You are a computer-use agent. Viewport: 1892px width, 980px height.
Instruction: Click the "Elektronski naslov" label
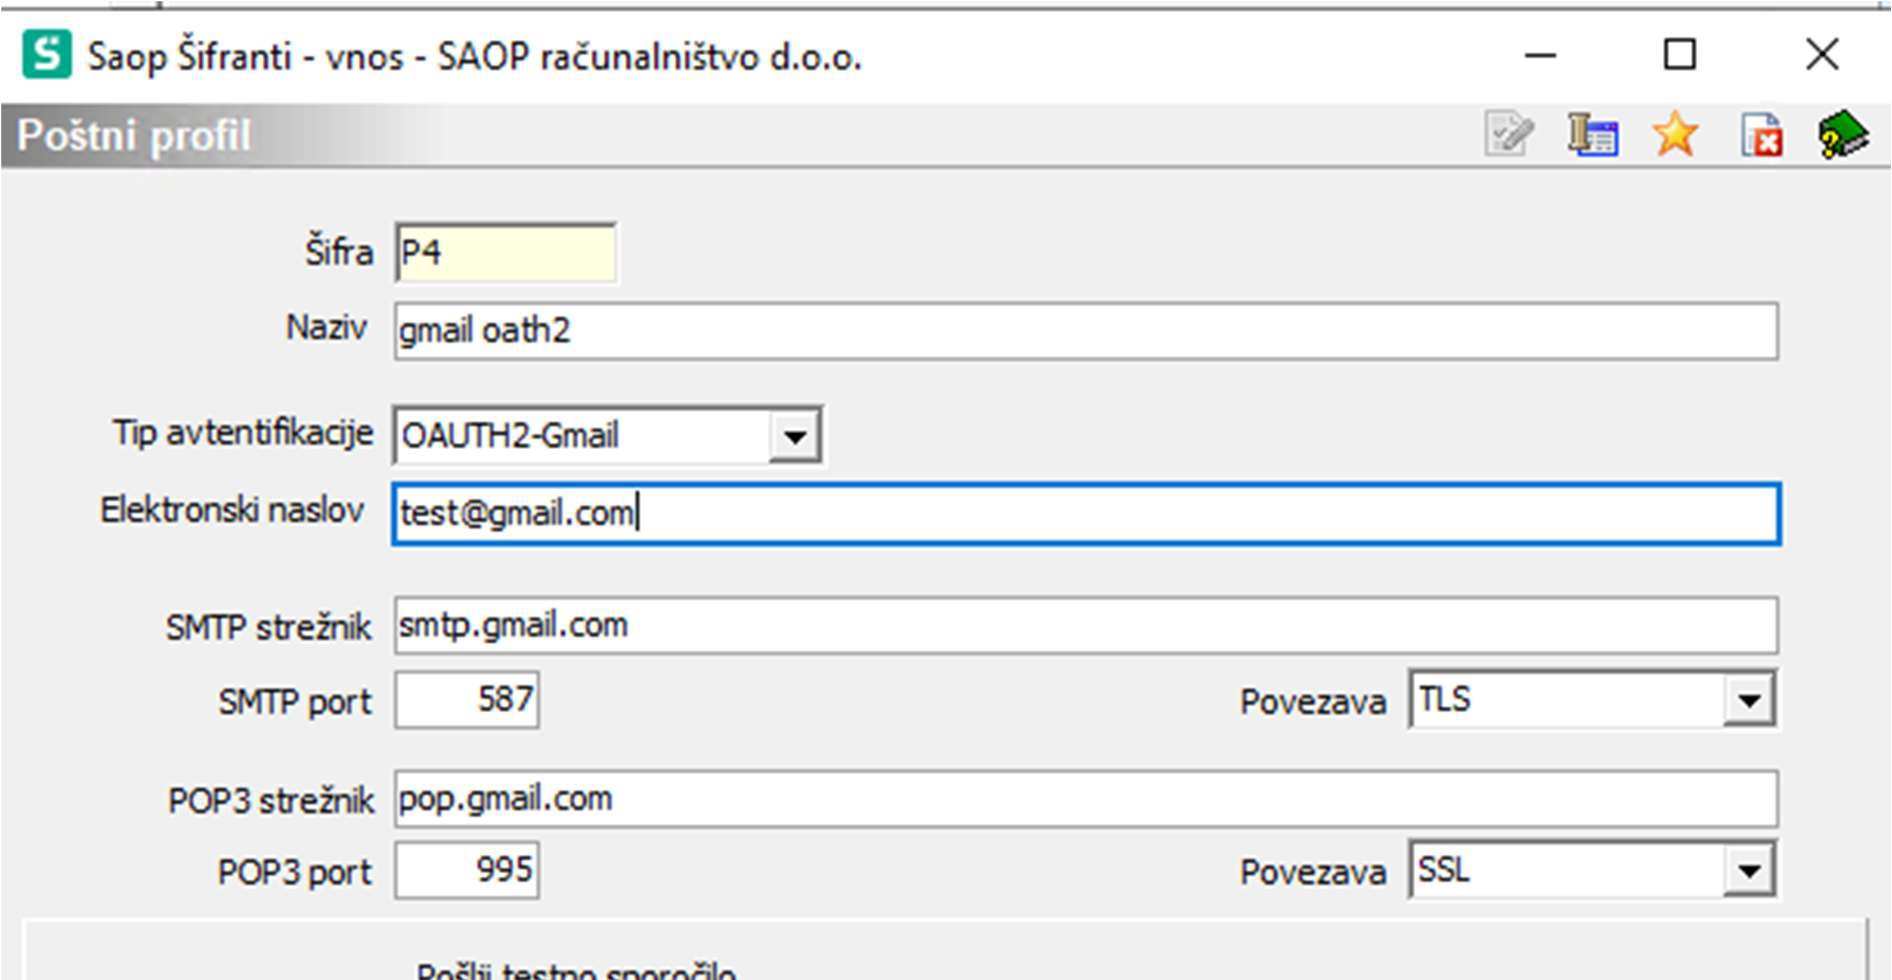232,511
